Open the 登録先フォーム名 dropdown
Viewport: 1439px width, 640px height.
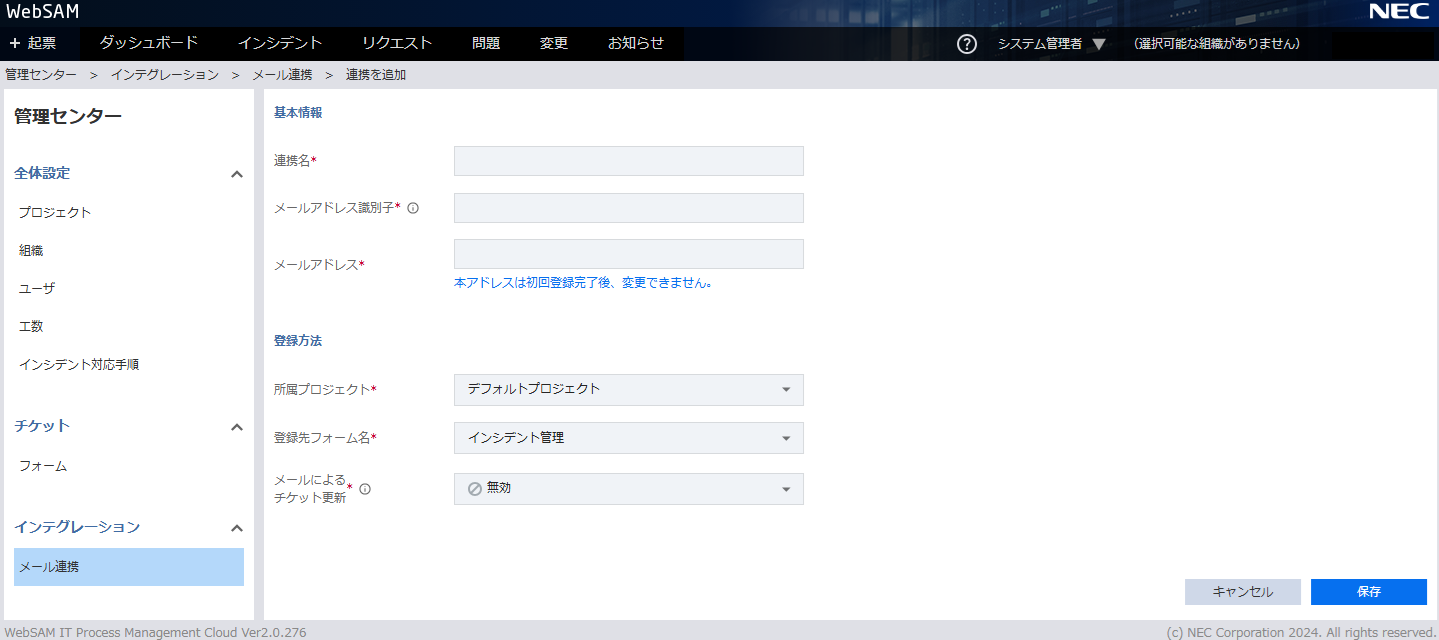628,438
